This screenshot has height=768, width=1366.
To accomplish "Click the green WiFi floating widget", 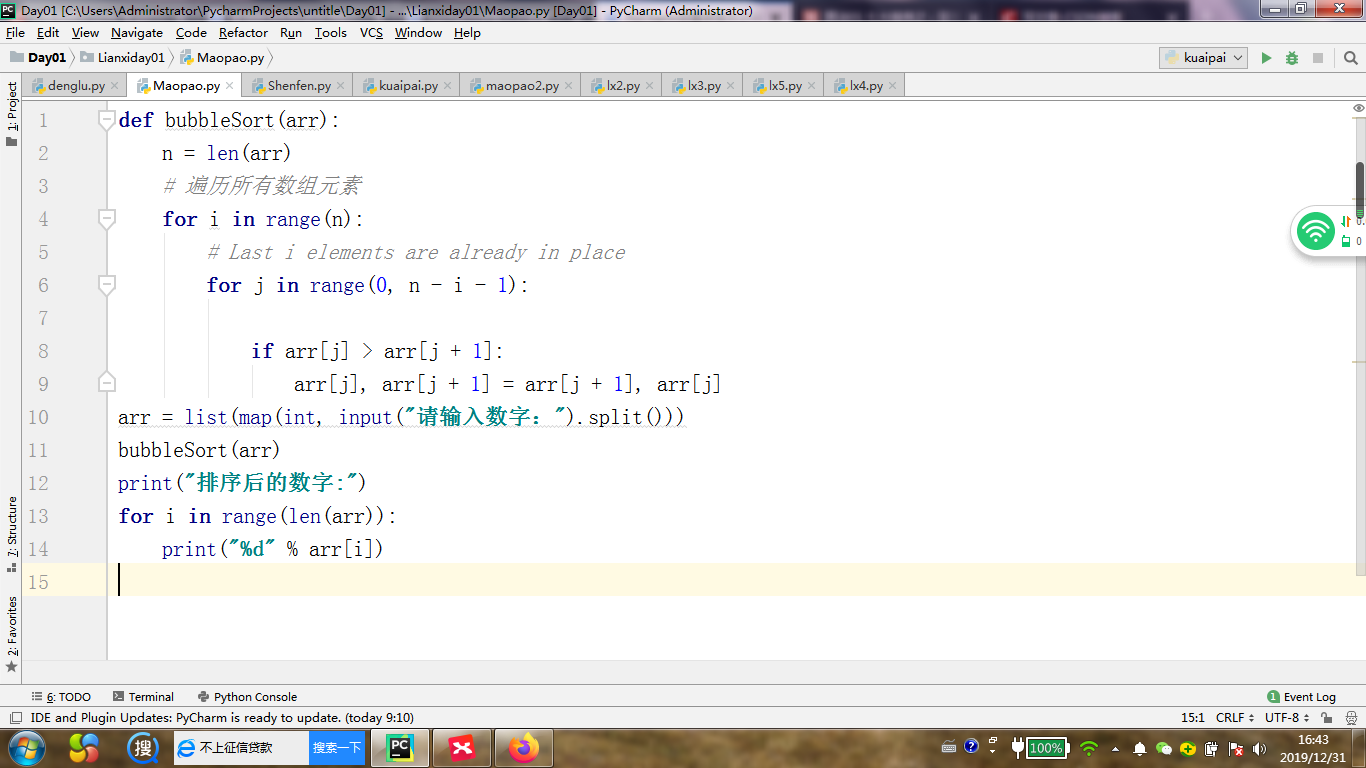I will 1316,232.
